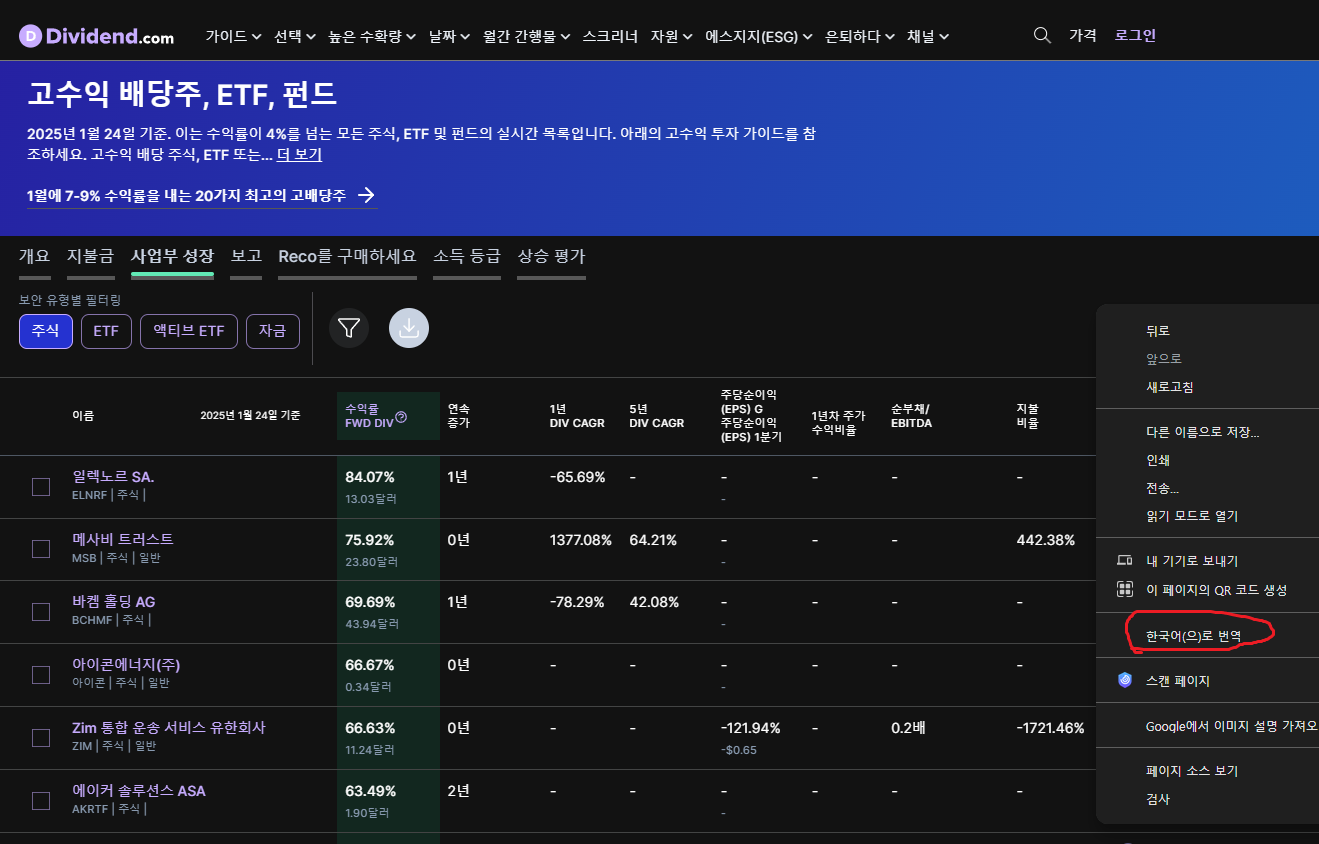Expand the 에스지지(ESG) dropdown
The width and height of the screenshot is (1319, 844).
pos(759,36)
